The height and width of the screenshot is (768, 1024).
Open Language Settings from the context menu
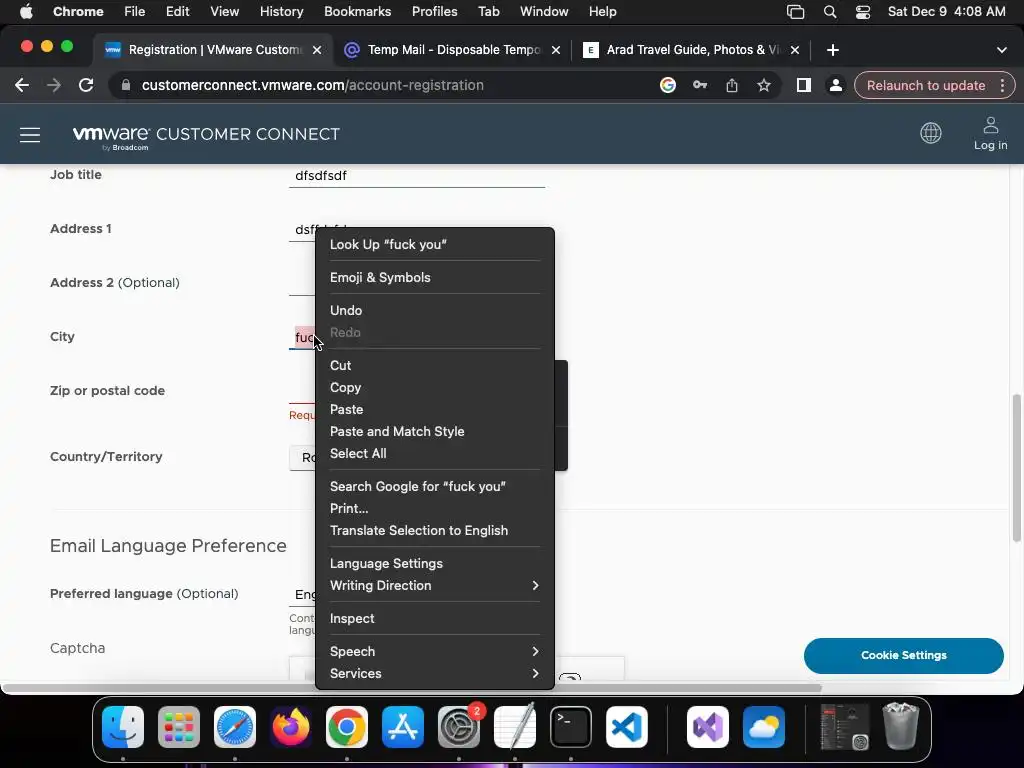tap(434, 564)
